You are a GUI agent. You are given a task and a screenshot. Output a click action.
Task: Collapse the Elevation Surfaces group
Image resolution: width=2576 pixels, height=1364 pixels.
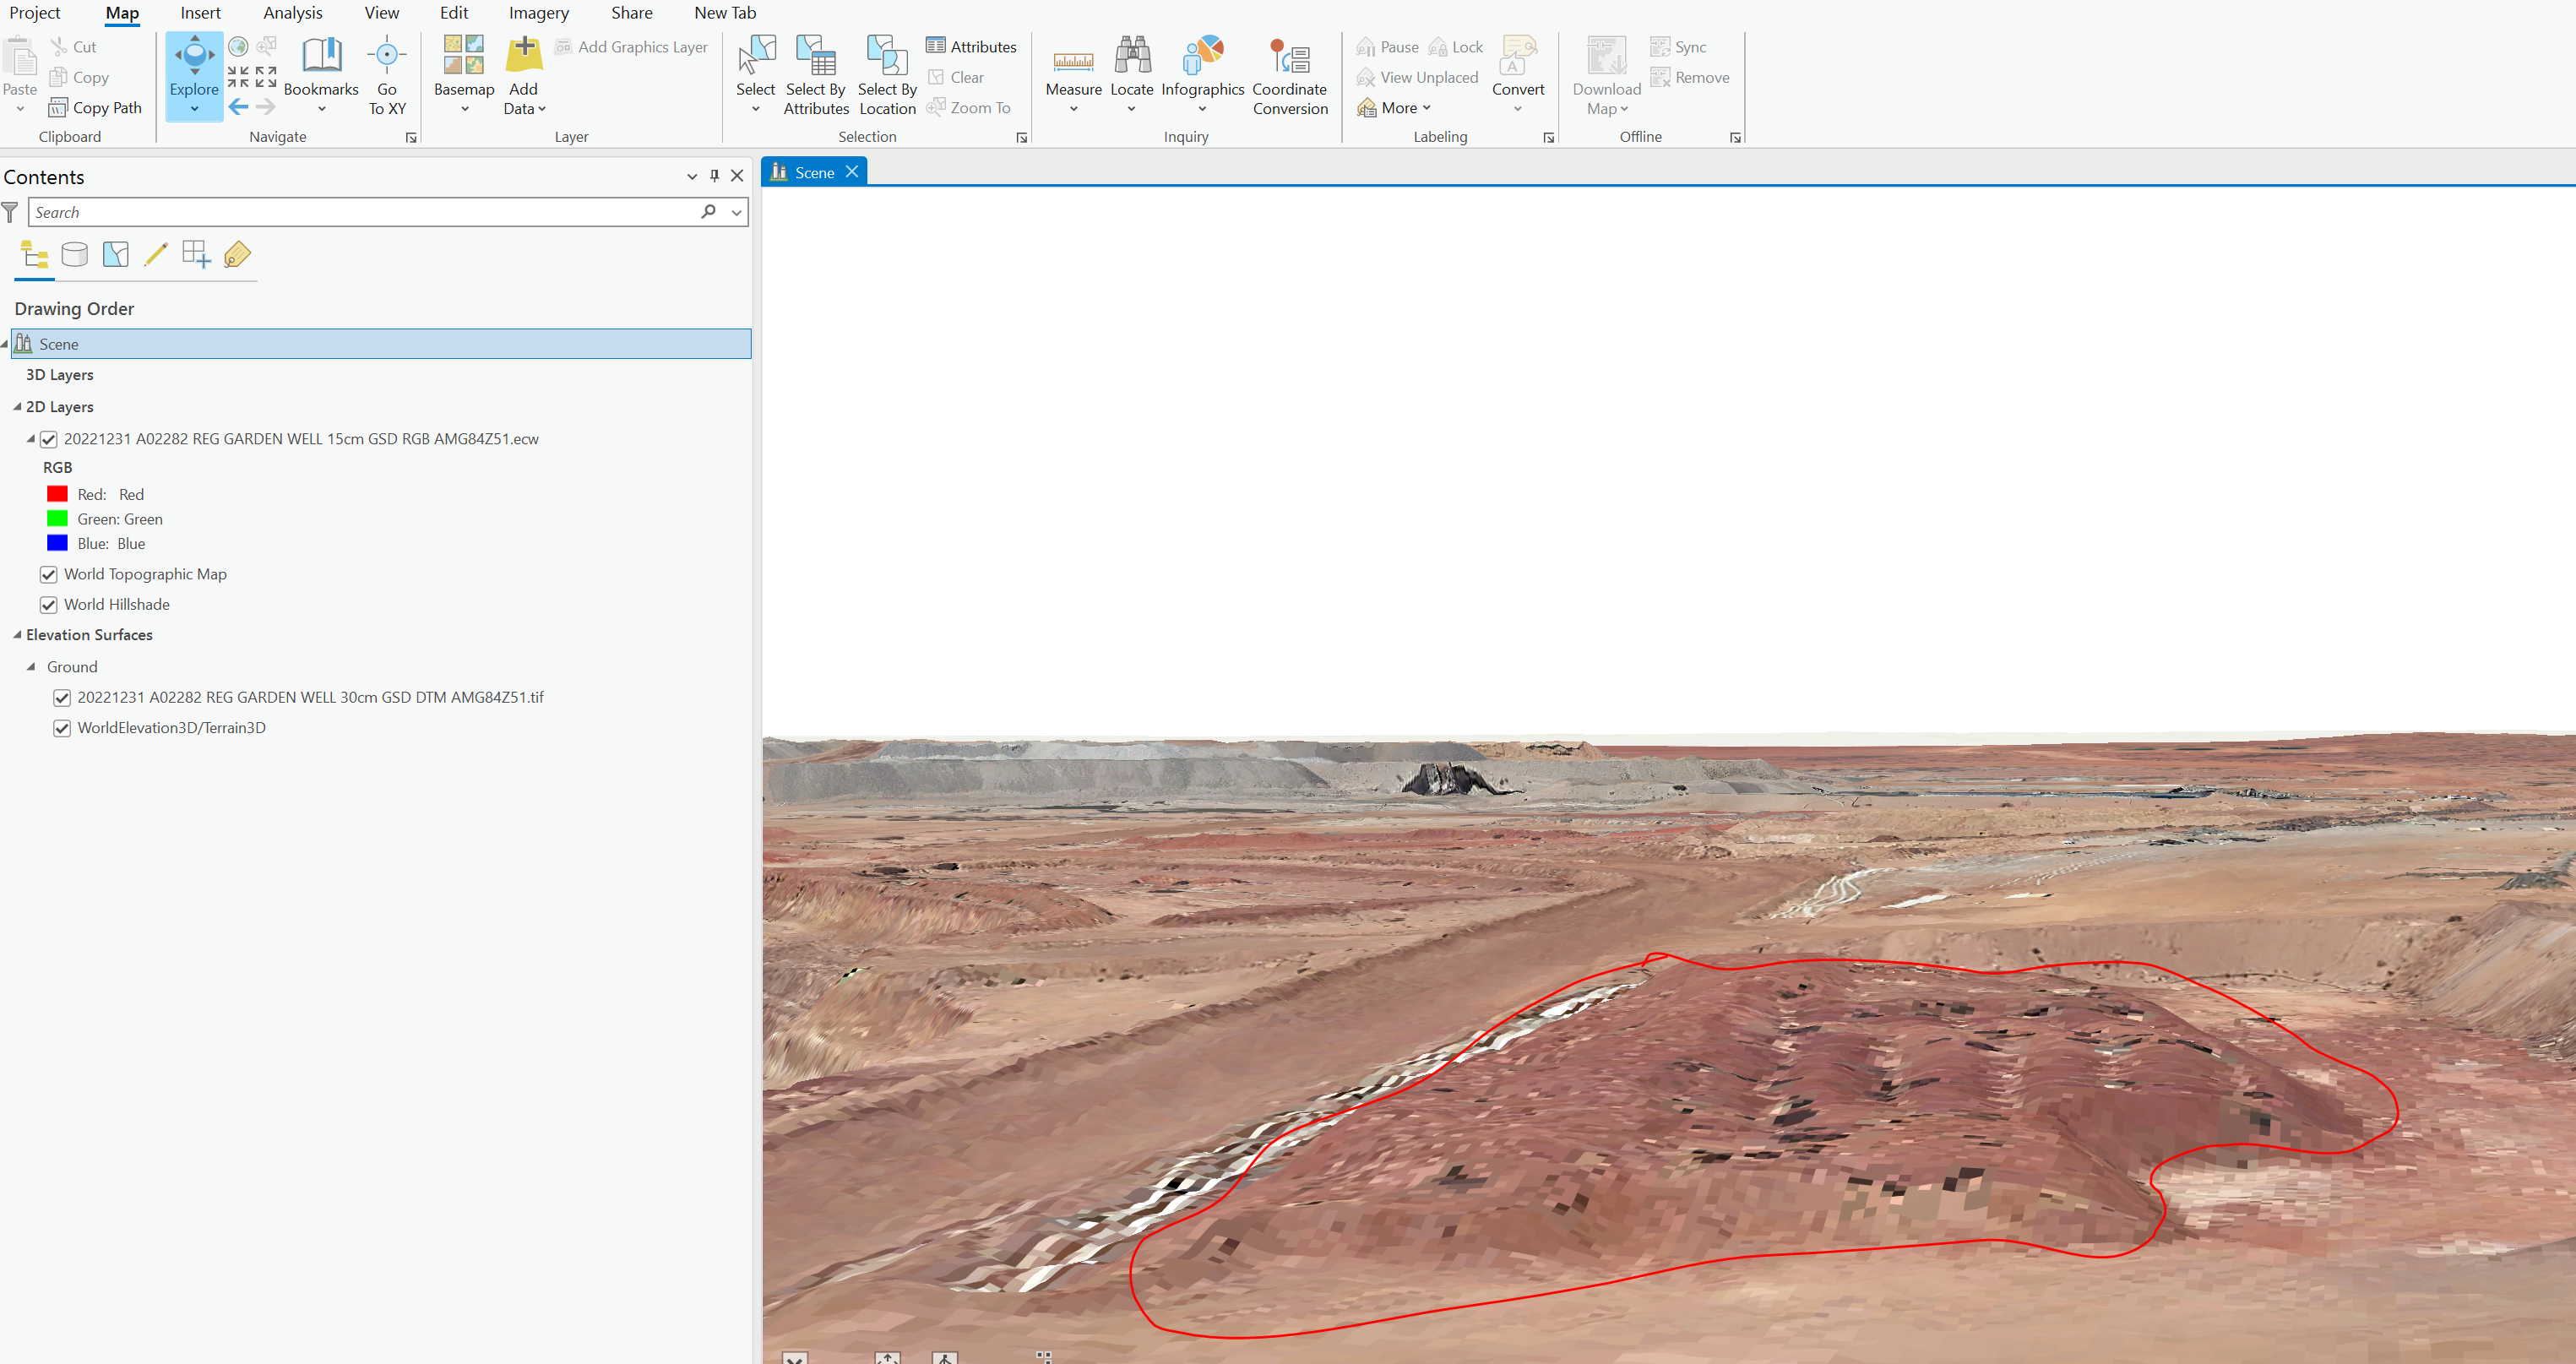pos(17,635)
